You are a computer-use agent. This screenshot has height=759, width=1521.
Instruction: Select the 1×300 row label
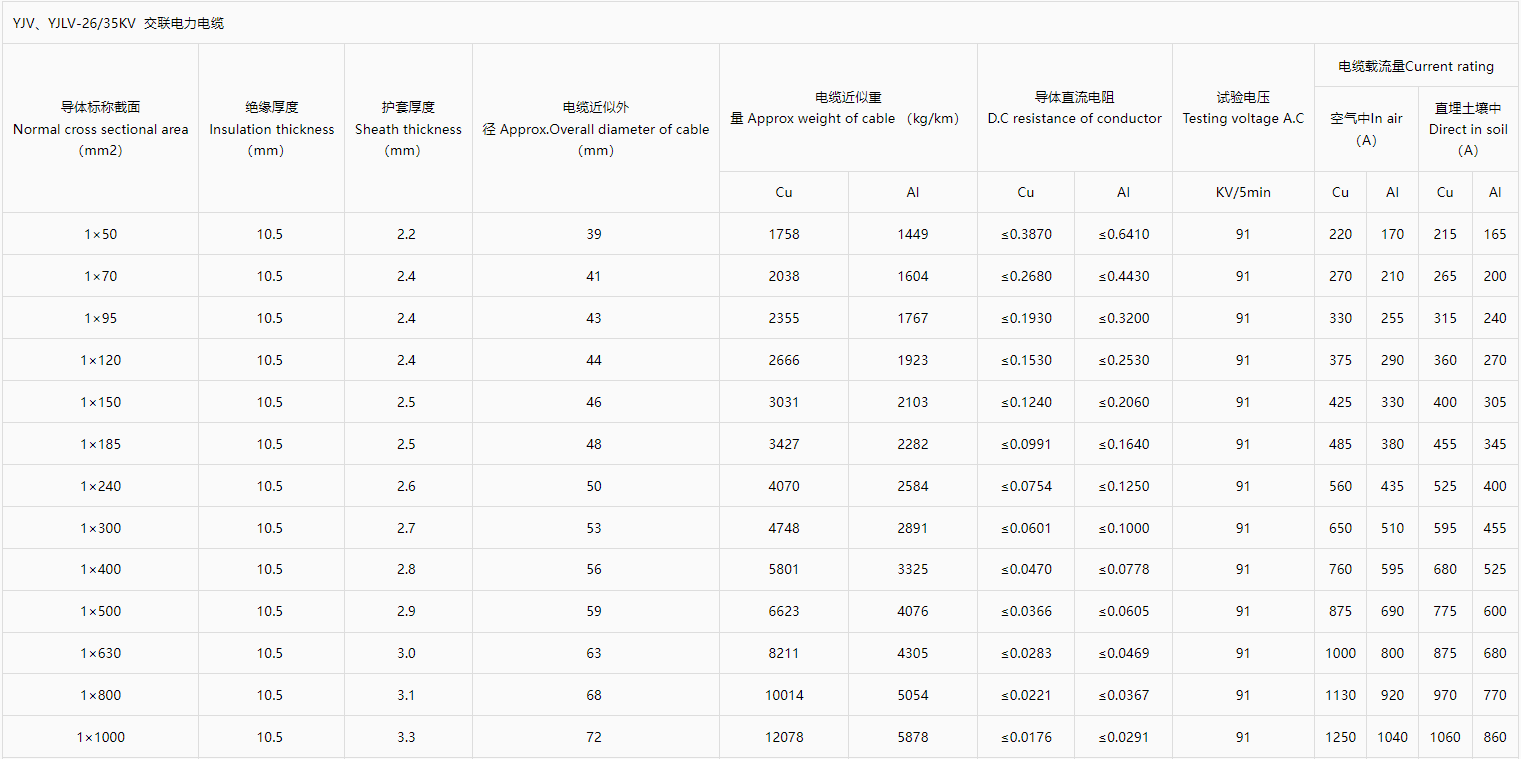[x=100, y=528]
